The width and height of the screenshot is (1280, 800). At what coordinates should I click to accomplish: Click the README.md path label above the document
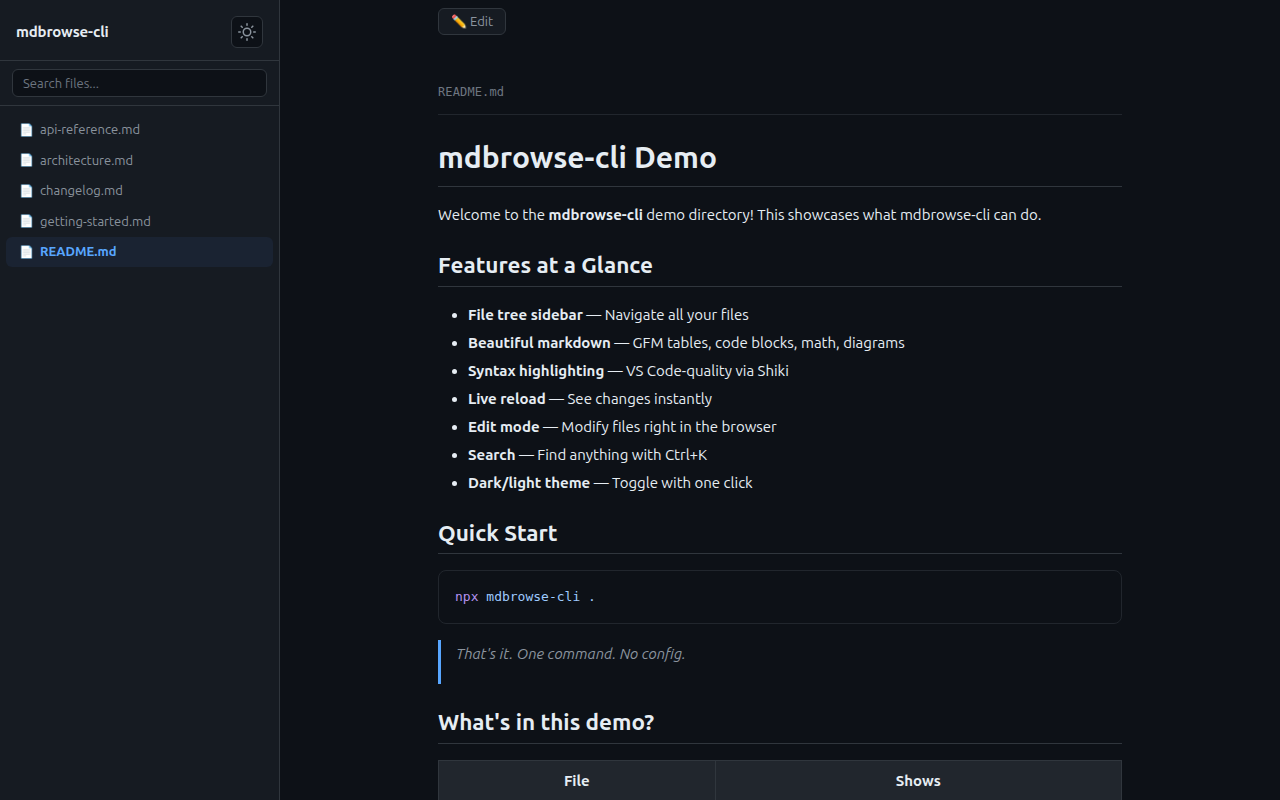tap(471, 91)
